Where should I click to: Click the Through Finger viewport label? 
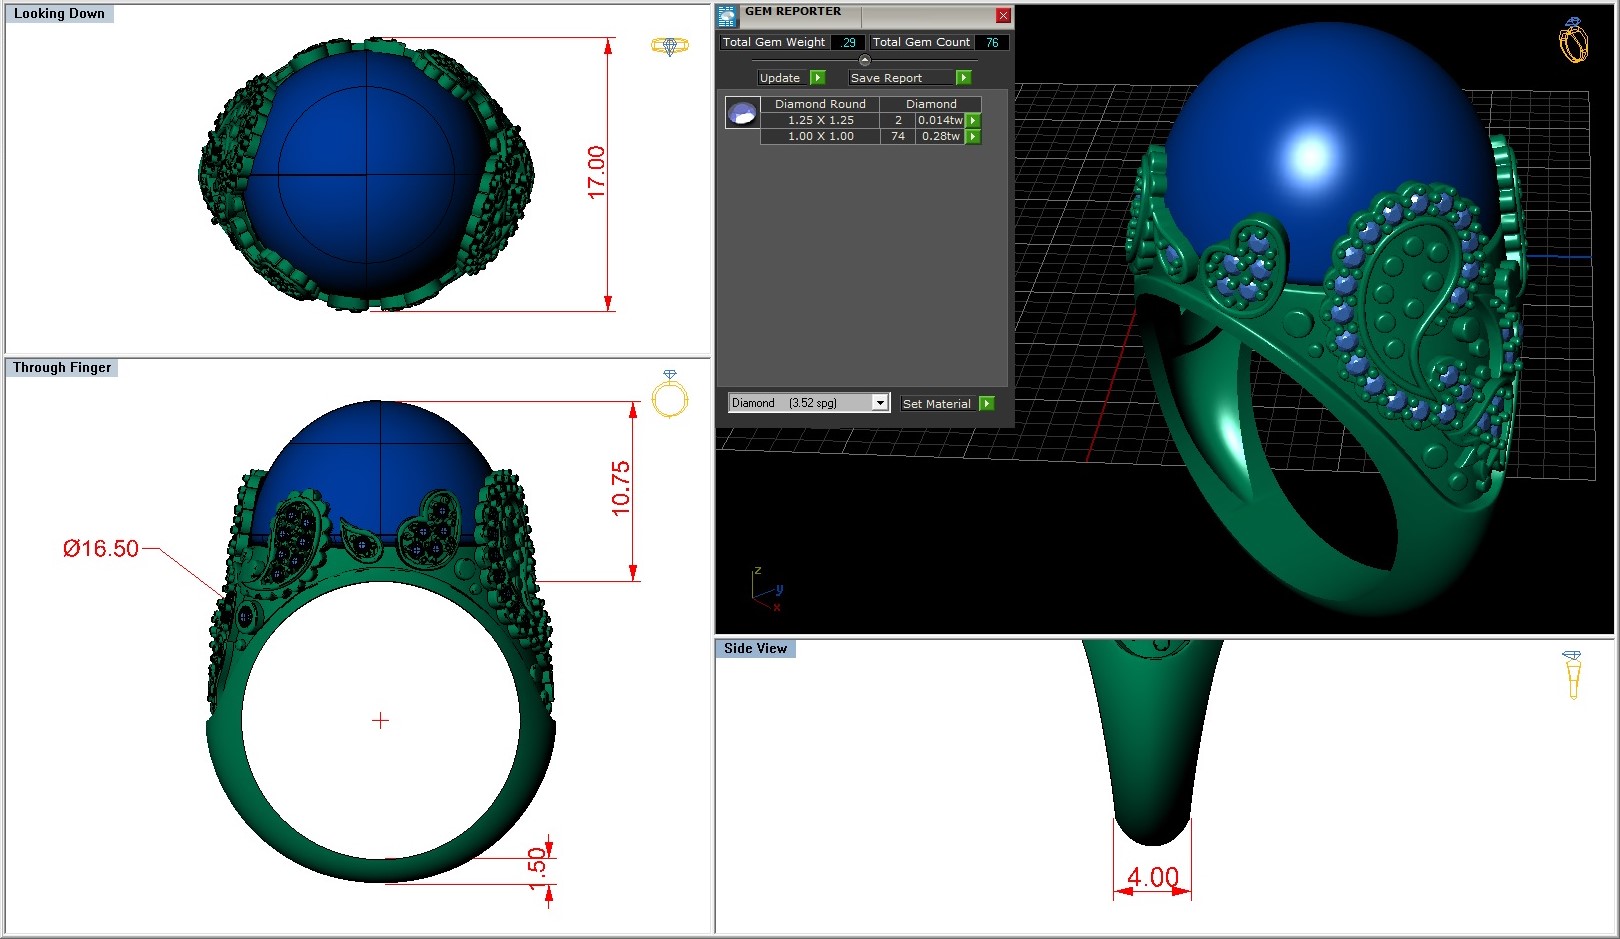tap(62, 368)
